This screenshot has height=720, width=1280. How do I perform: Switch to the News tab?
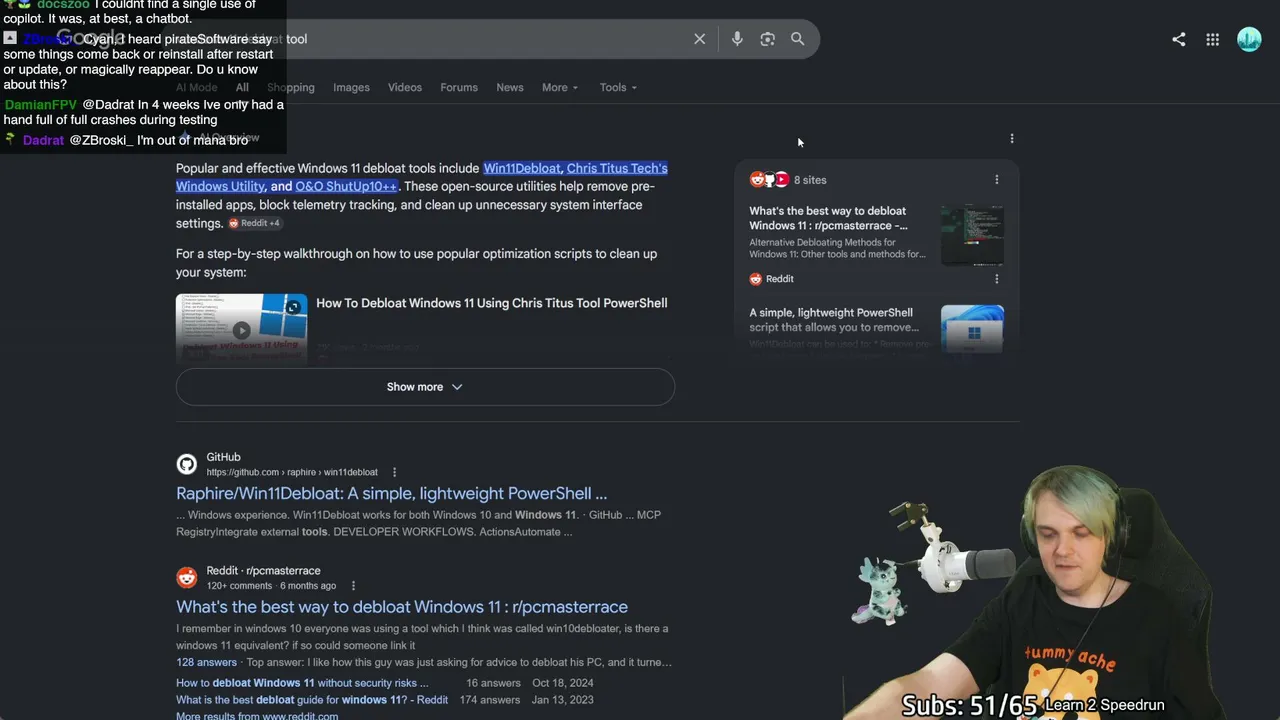[510, 87]
